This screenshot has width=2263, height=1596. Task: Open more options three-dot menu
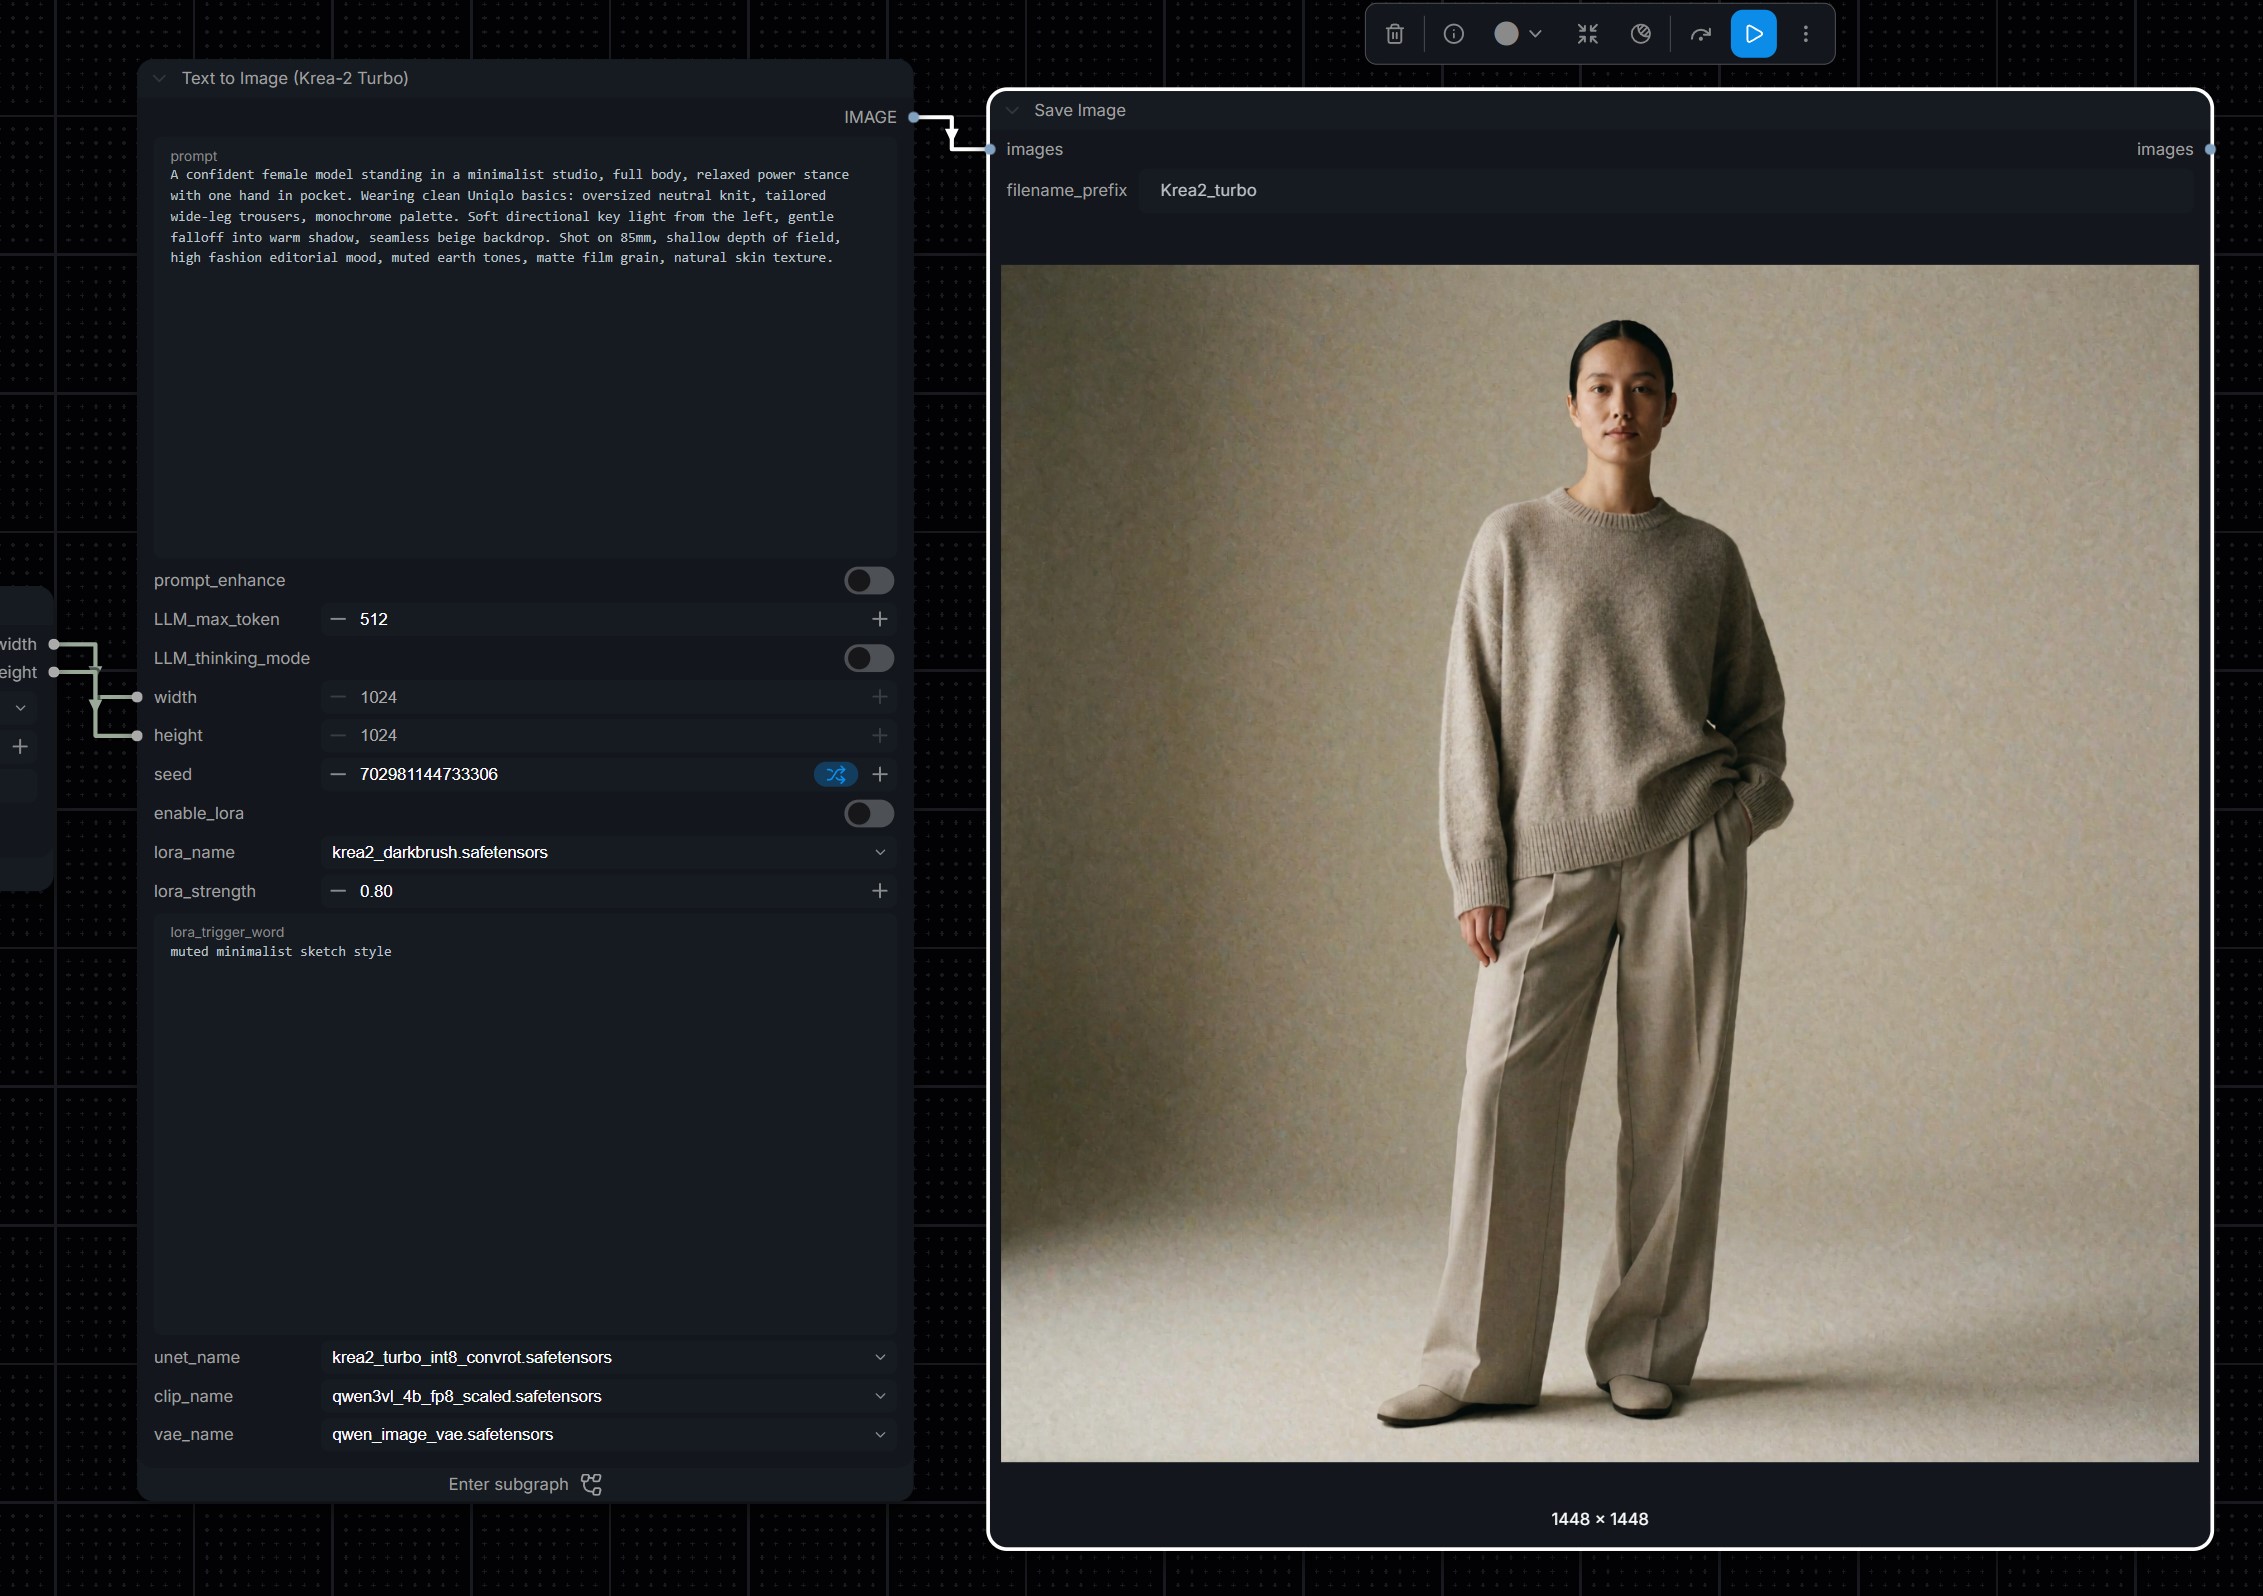coord(1806,34)
